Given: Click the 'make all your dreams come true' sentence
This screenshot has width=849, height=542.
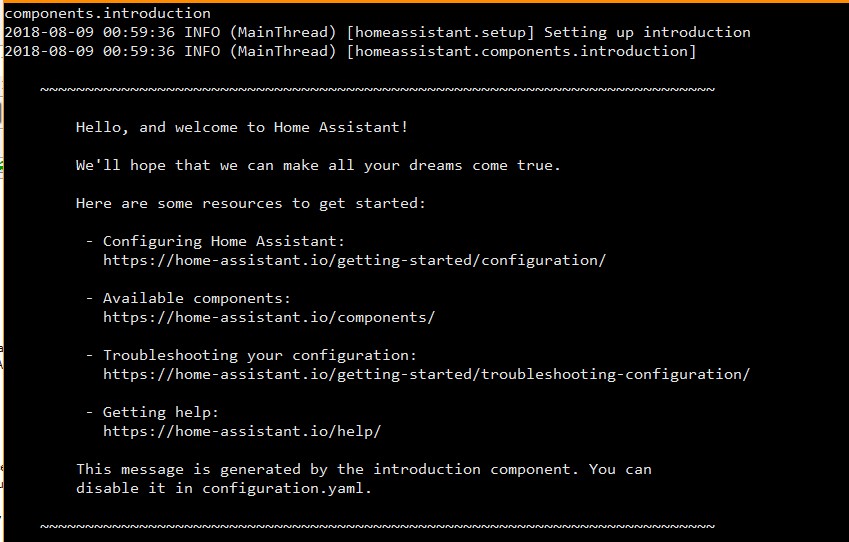Looking at the screenshot, I should pyautogui.click(x=318, y=165).
